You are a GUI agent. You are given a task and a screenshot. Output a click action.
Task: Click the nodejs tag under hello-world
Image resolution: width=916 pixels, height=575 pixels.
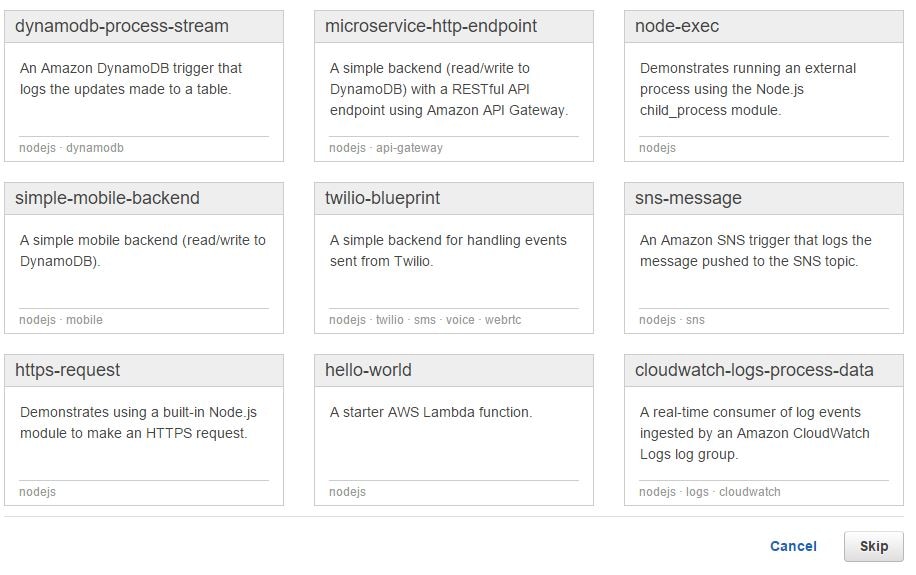(x=347, y=492)
